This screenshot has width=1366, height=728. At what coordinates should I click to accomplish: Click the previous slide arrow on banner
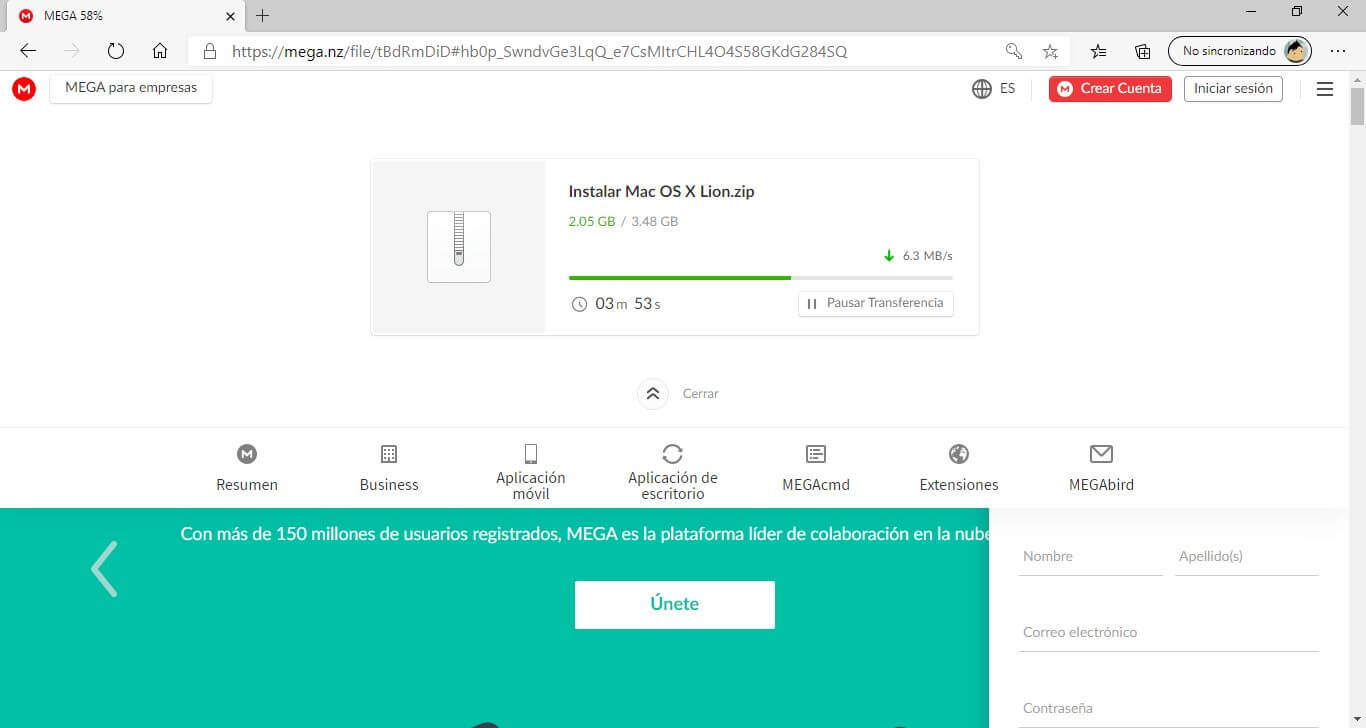[104, 569]
